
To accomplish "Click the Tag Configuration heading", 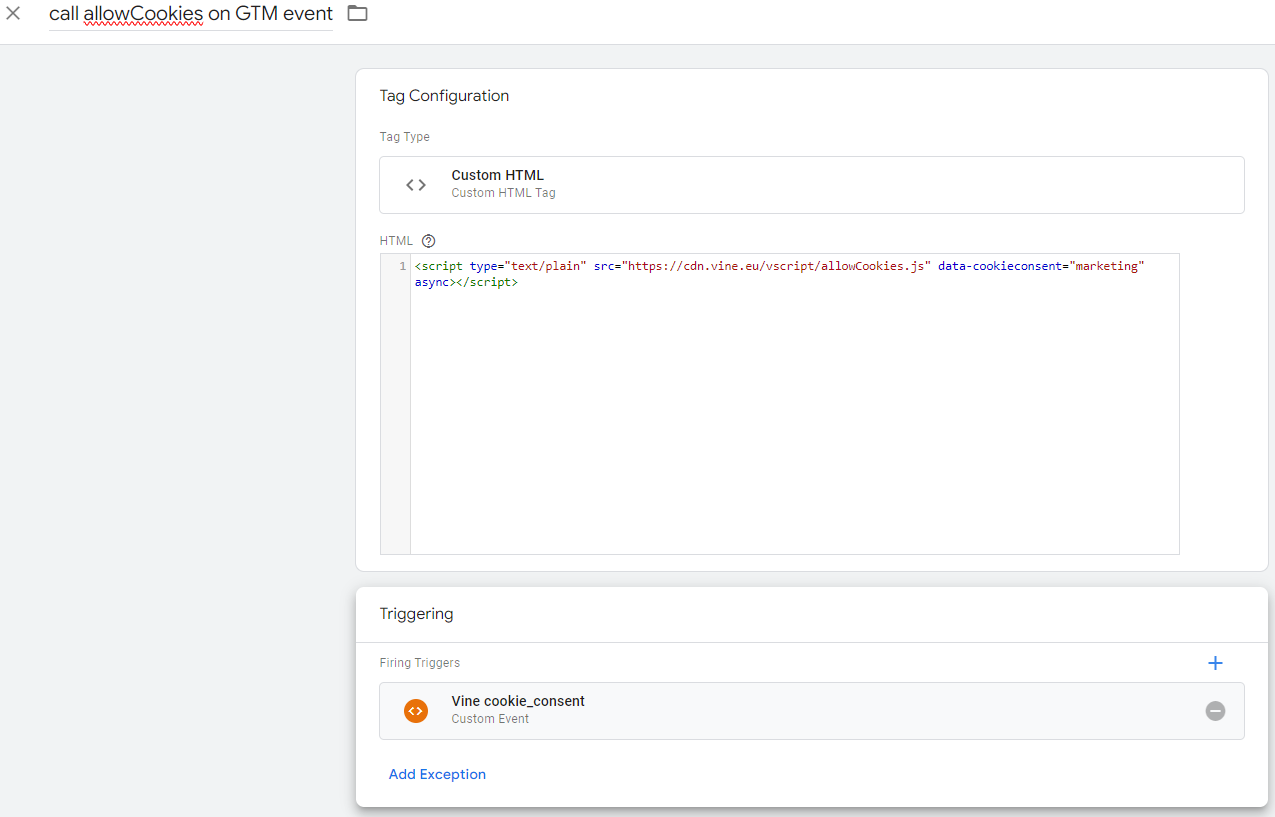I will click(x=444, y=96).
